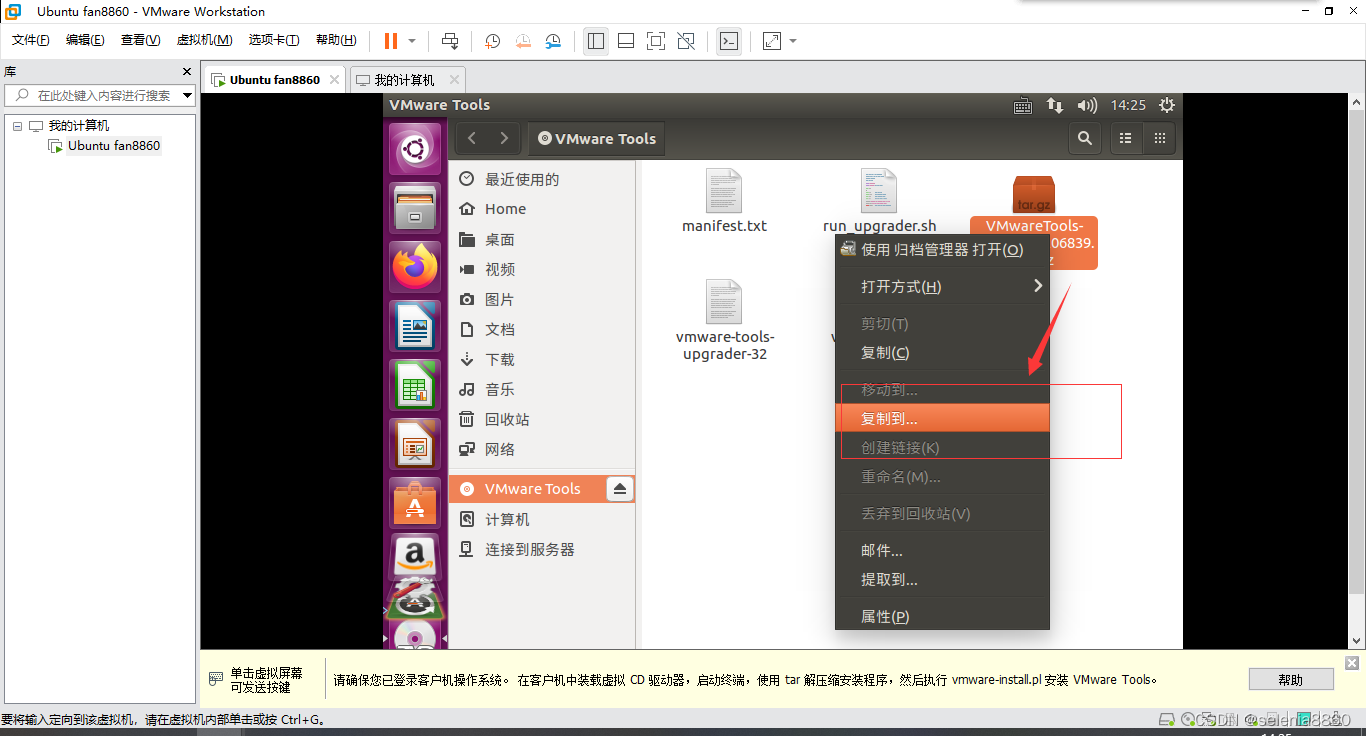
Task: Collapse the 我的计算机 tree node
Action: point(17,126)
